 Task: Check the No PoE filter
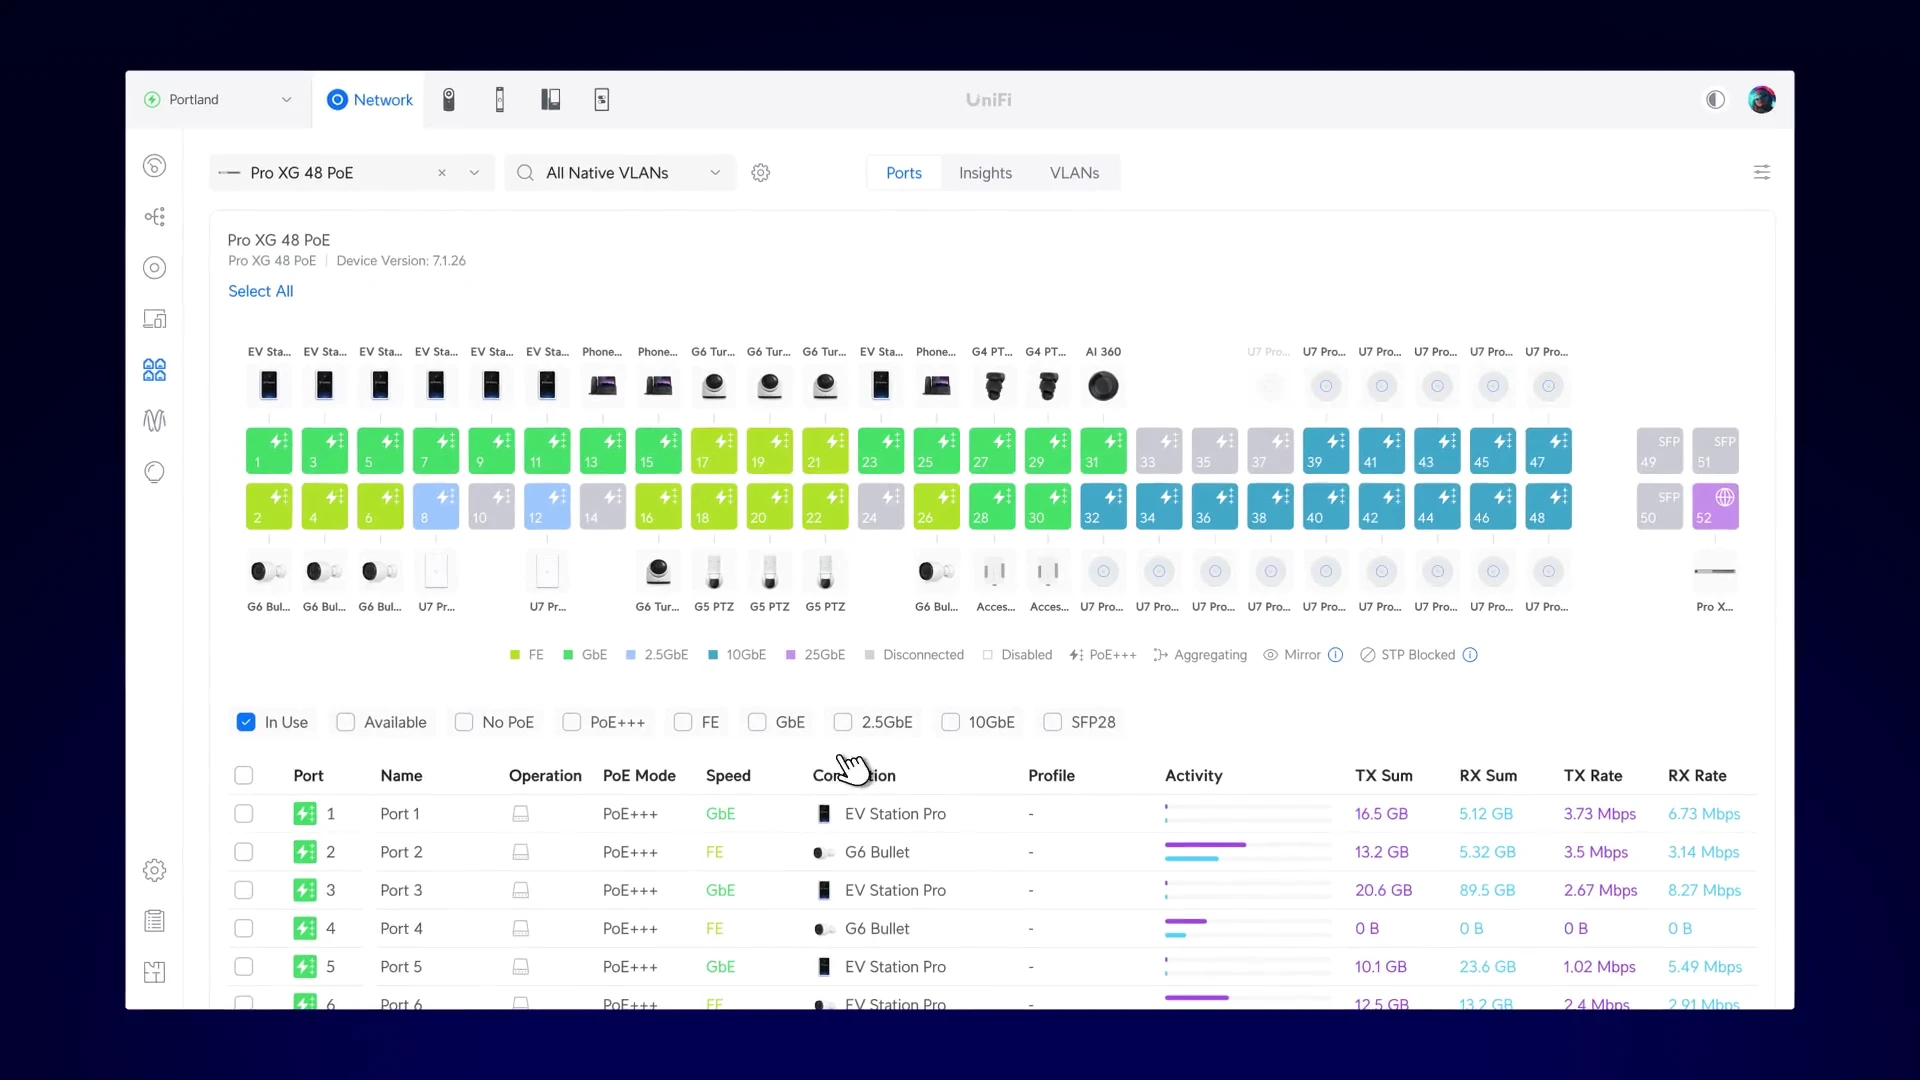tap(464, 722)
